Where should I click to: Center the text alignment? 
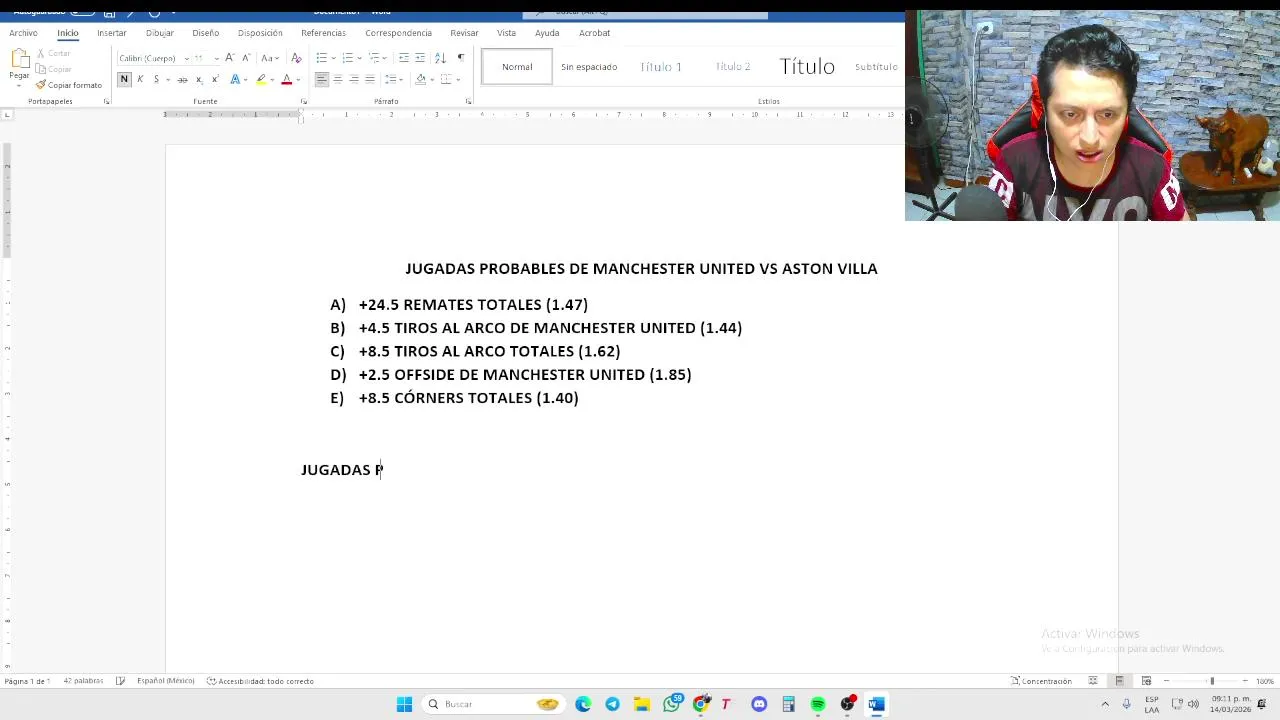338,79
